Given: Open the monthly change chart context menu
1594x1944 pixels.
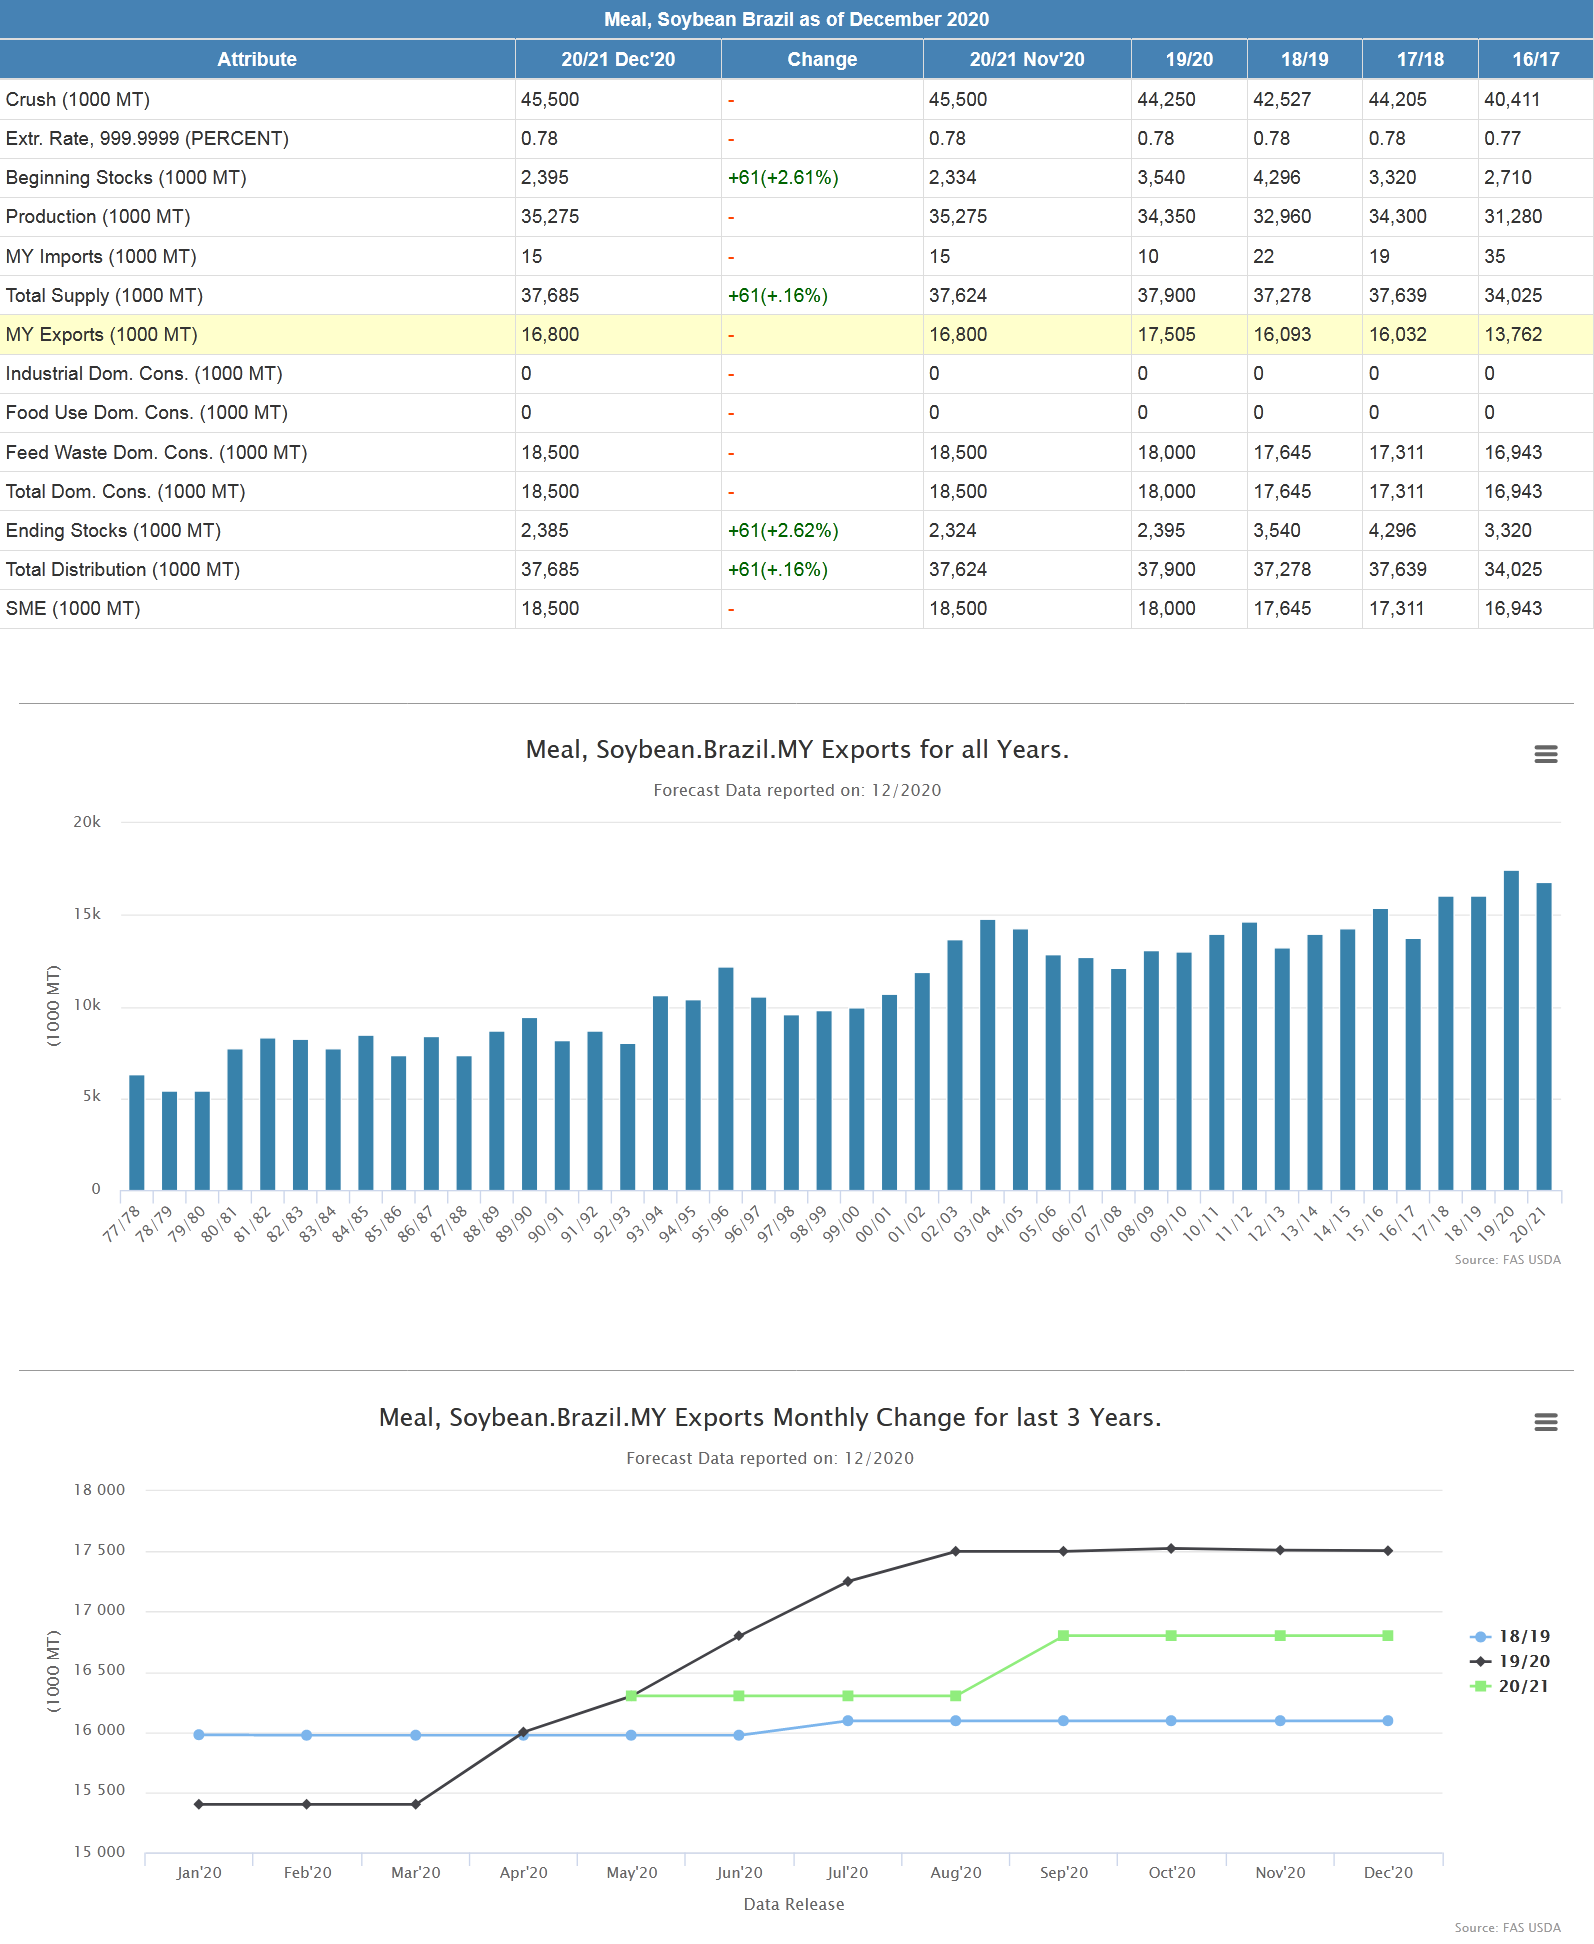Looking at the screenshot, I should (x=1545, y=1422).
